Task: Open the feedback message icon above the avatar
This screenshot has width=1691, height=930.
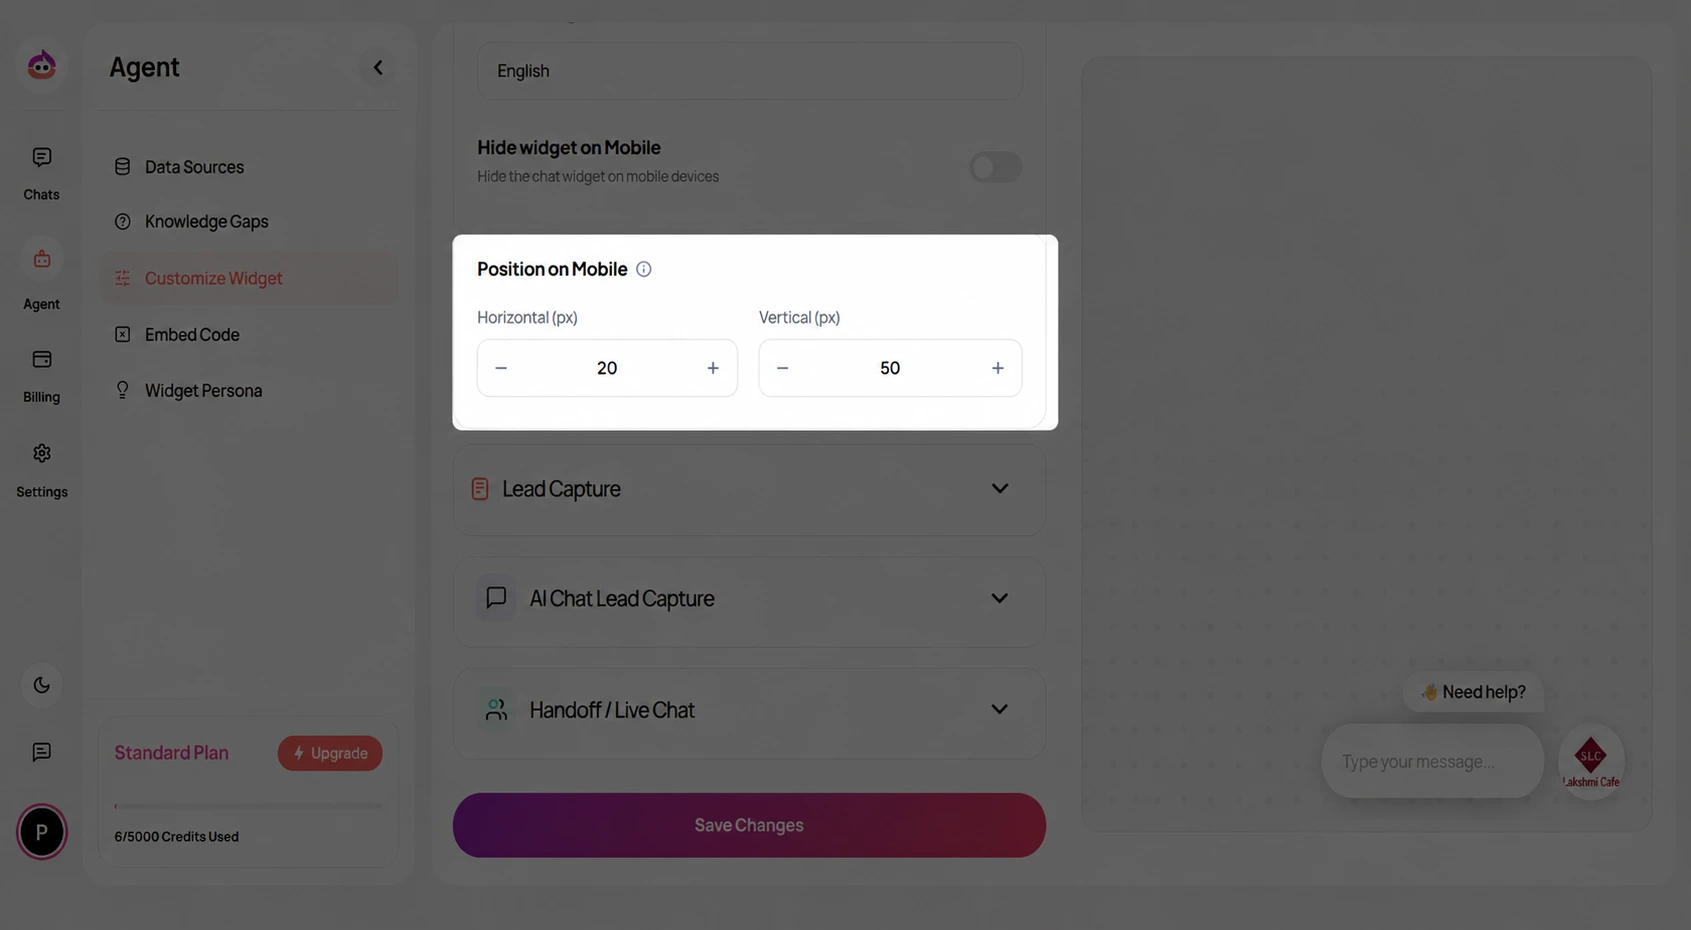Action: coord(42,752)
